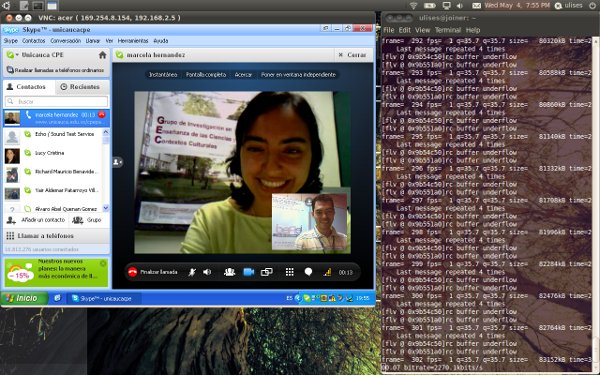Dismiss the promotion banner close icon
This screenshot has width=600, height=375.
[103, 263]
